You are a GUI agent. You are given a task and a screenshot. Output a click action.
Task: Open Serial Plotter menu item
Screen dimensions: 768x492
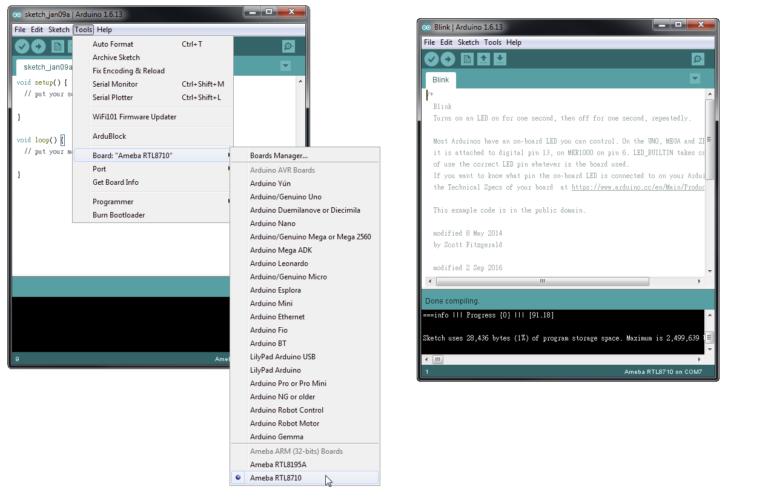[x=153, y=97]
